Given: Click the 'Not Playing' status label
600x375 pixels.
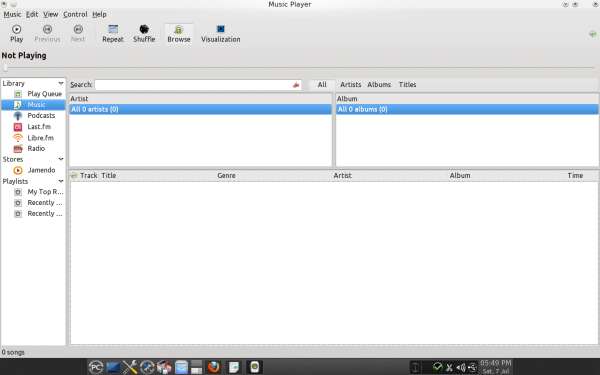Looking at the screenshot, I should tap(24, 55).
